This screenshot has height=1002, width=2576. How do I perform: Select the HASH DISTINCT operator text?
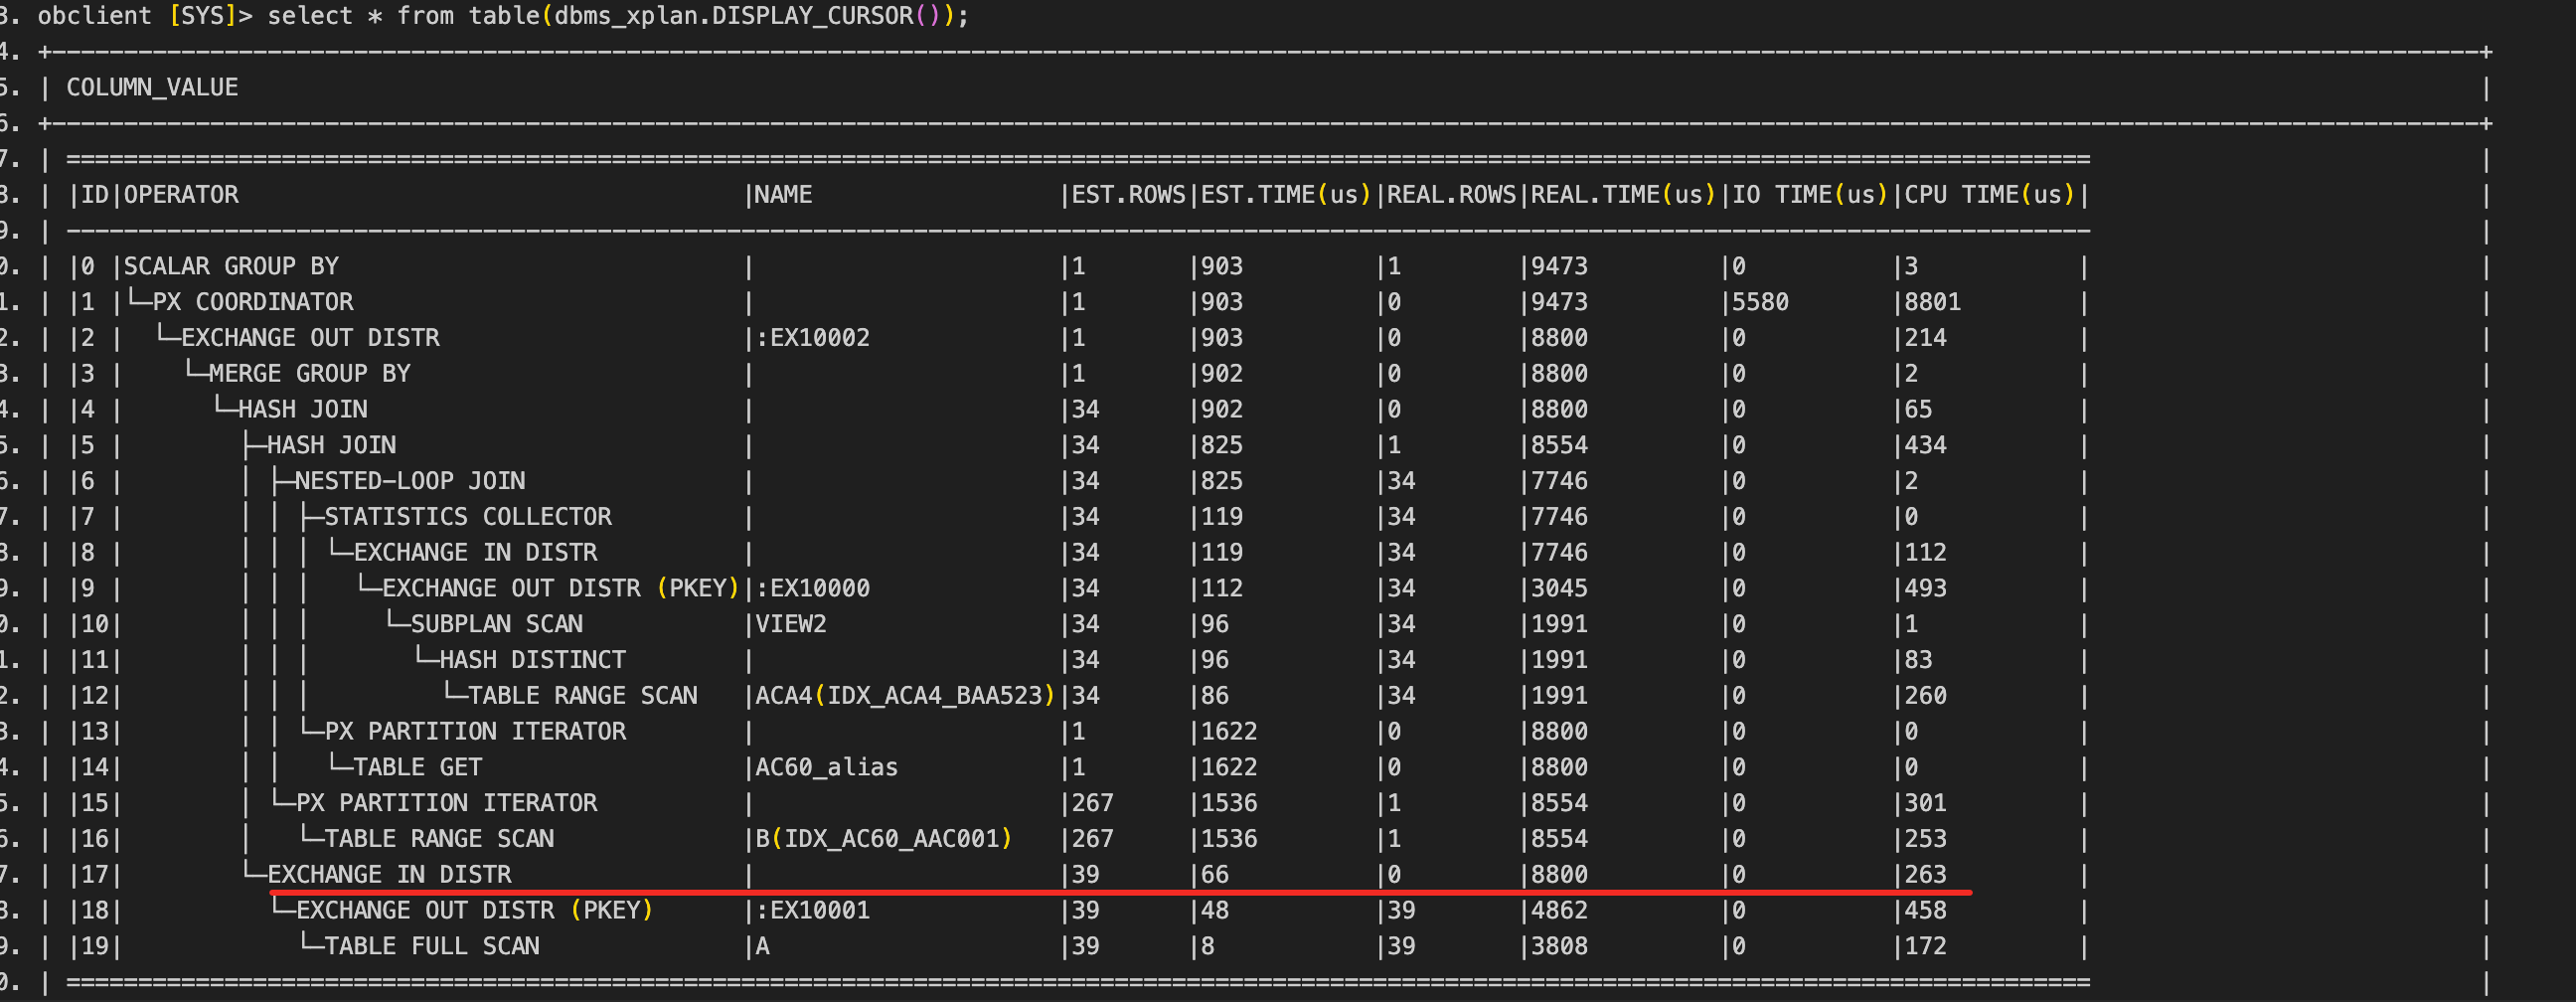533,660
